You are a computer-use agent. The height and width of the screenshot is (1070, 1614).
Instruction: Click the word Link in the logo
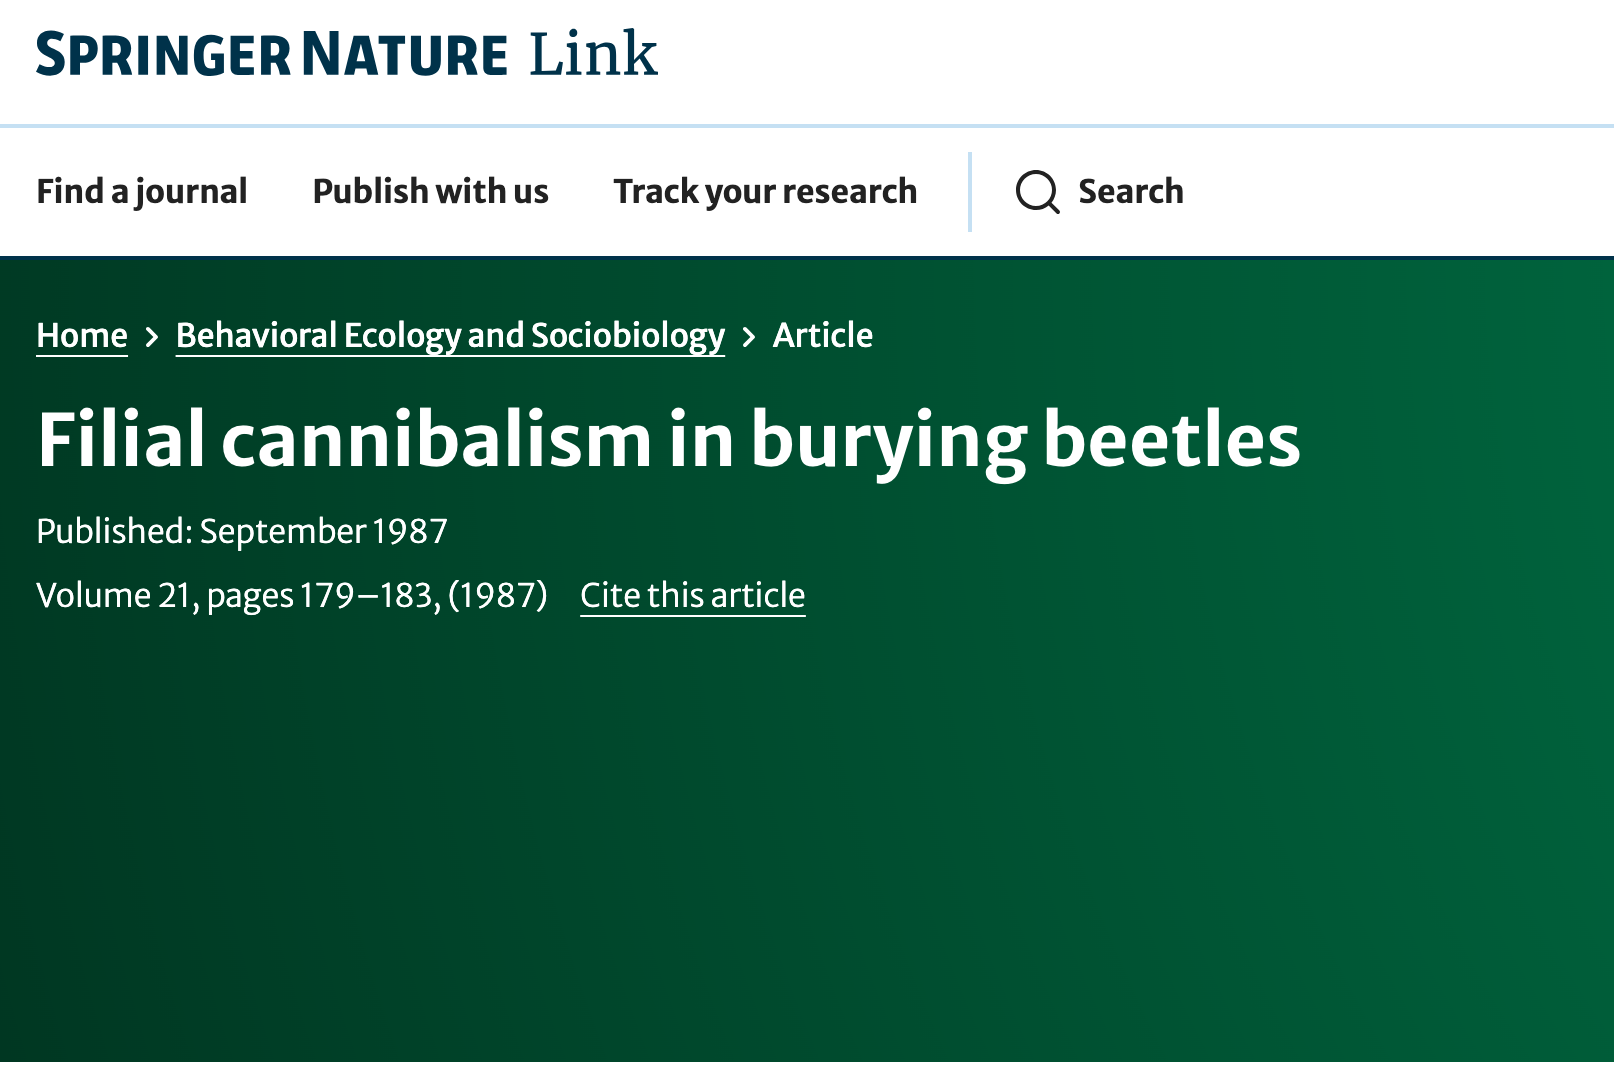(x=593, y=55)
